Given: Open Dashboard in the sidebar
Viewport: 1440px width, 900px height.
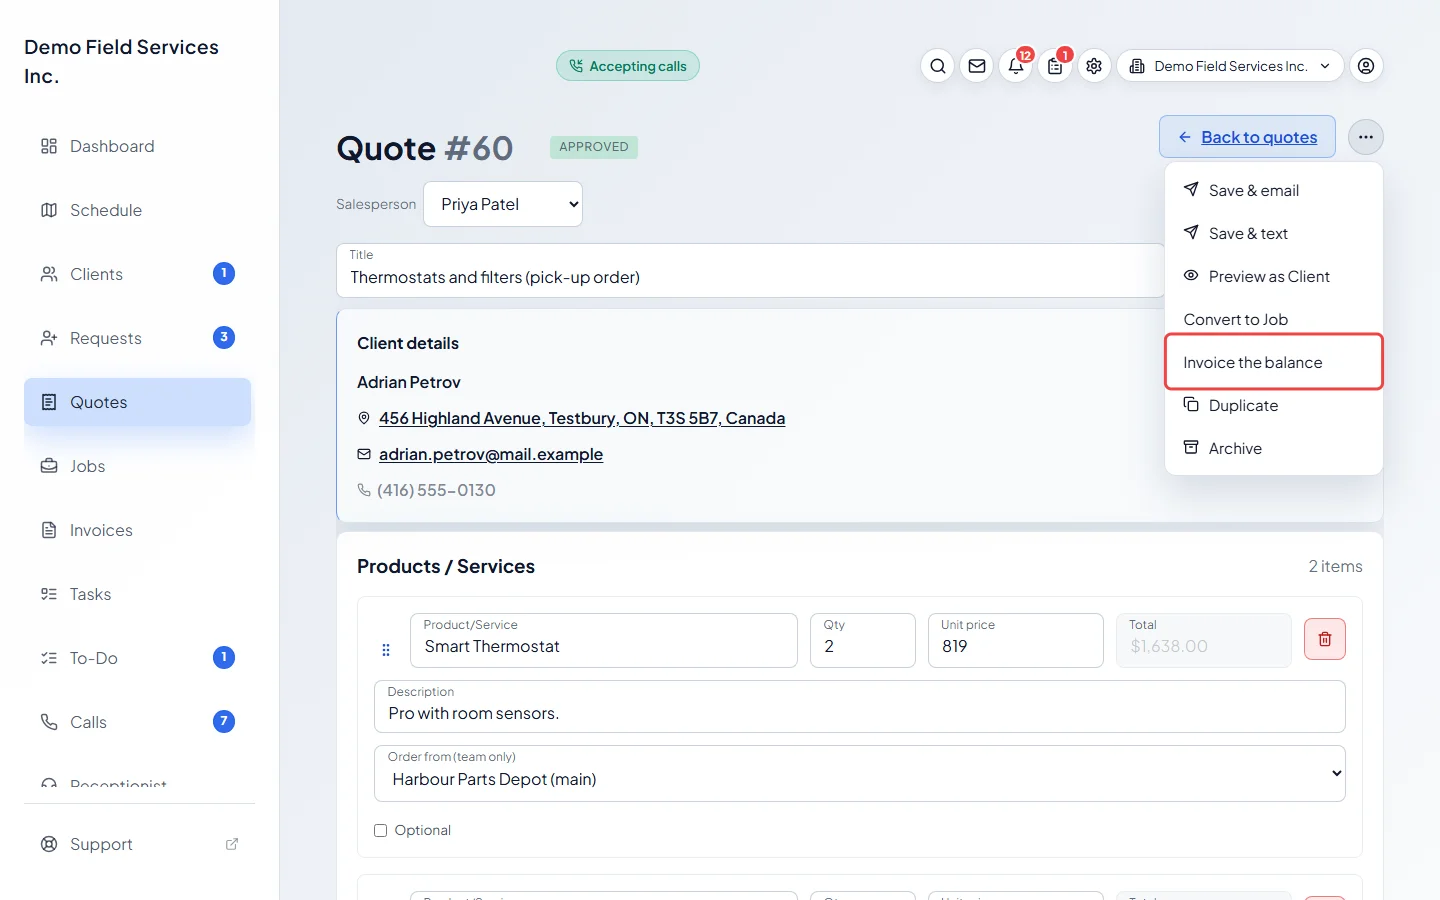Looking at the screenshot, I should pyautogui.click(x=138, y=146).
